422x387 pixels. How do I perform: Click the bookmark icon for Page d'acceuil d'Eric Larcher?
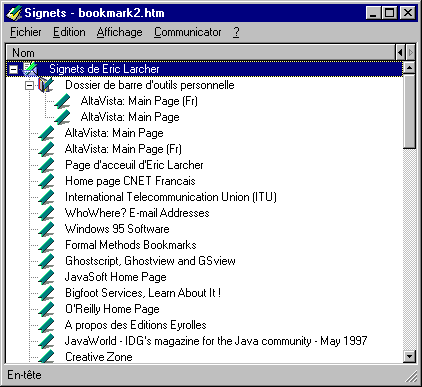pos(46,165)
